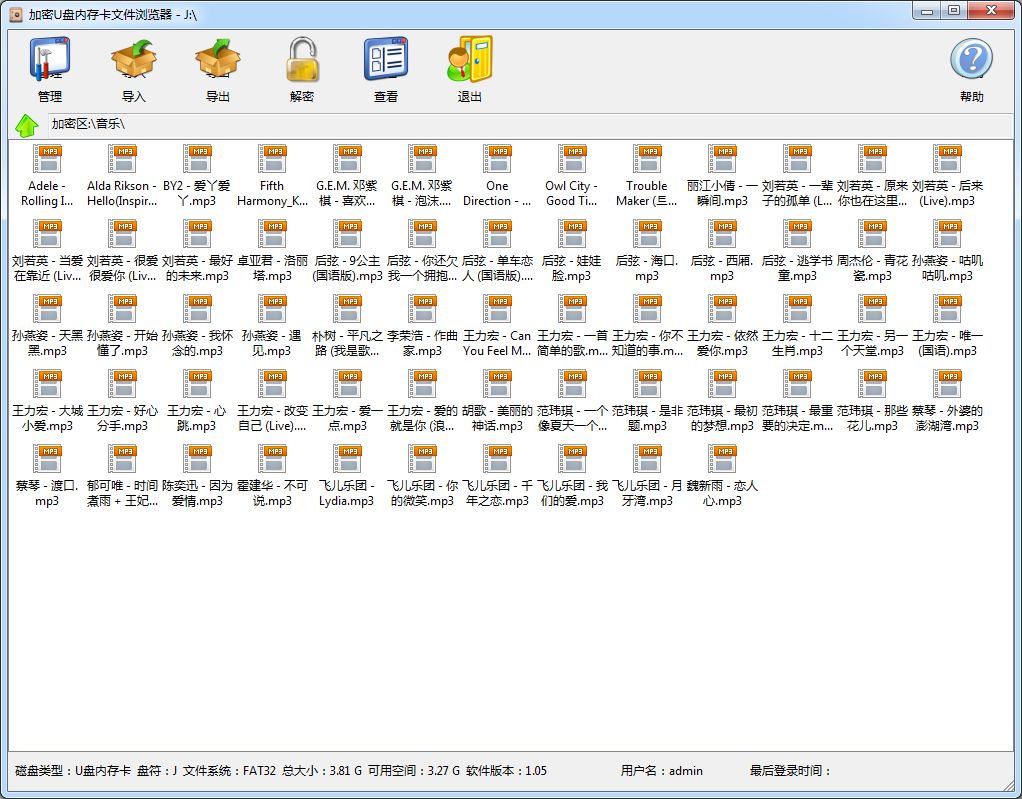Select 王力宏 - 十二生肖.mp3 file
This screenshot has width=1022, height=799.
click(797, 326)
